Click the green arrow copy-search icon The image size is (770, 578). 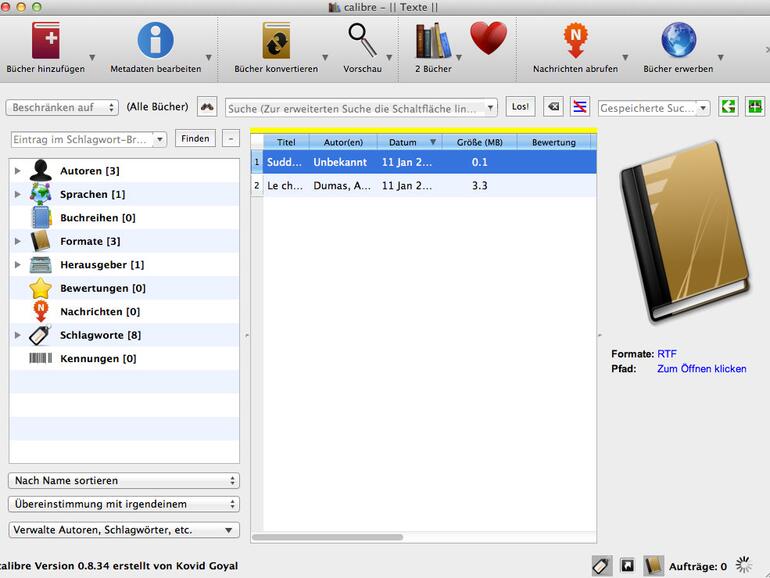click(x=728, y=107)
